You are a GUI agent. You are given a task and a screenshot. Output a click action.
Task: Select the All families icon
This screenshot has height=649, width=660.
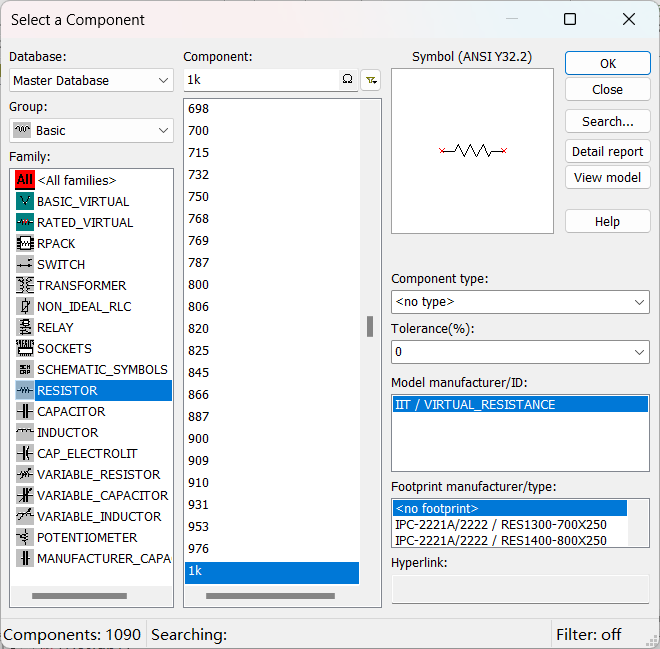(x=25, y=180)
